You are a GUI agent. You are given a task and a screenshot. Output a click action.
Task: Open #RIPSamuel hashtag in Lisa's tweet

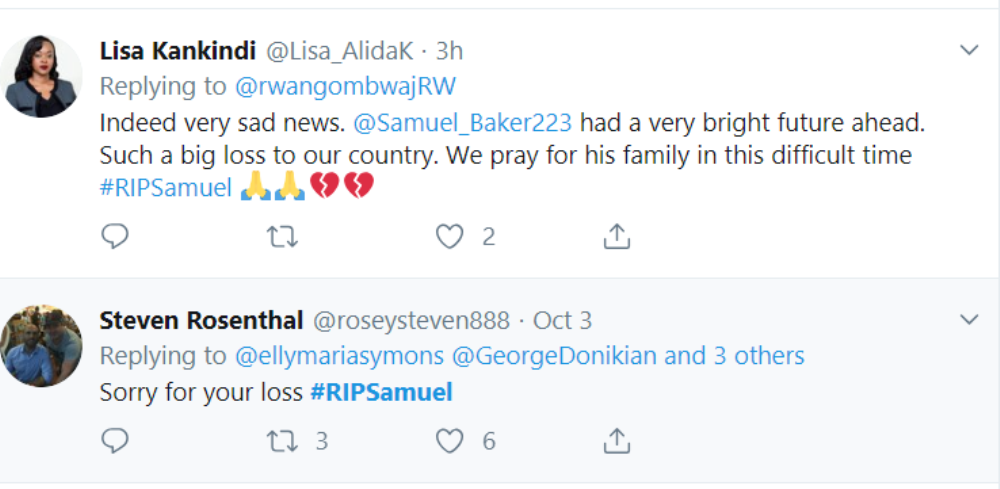(166, 187)
